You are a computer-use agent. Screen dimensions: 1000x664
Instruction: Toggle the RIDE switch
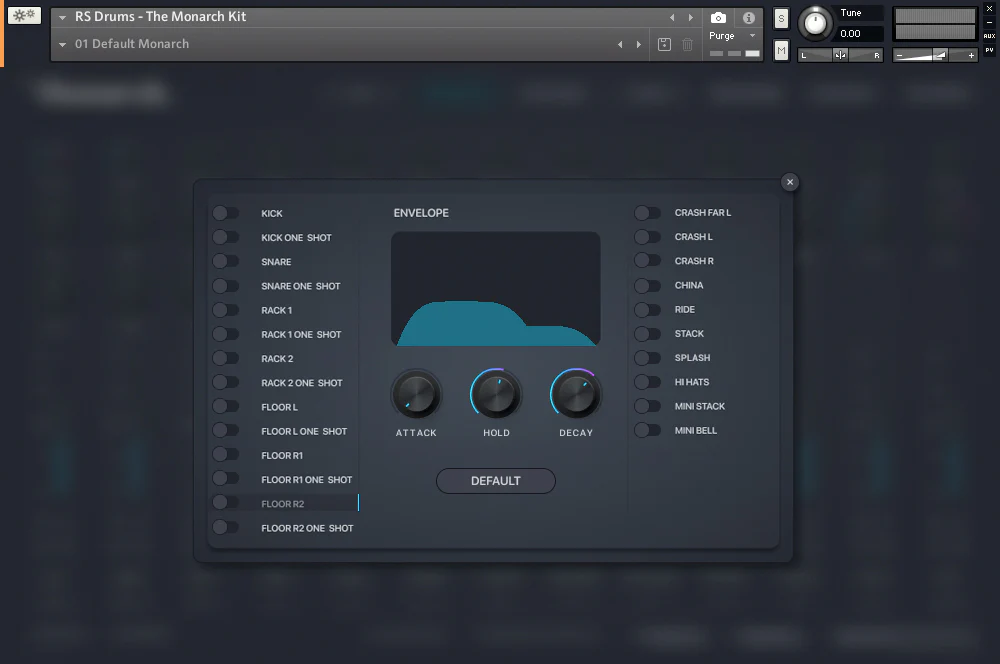(647, 310)
